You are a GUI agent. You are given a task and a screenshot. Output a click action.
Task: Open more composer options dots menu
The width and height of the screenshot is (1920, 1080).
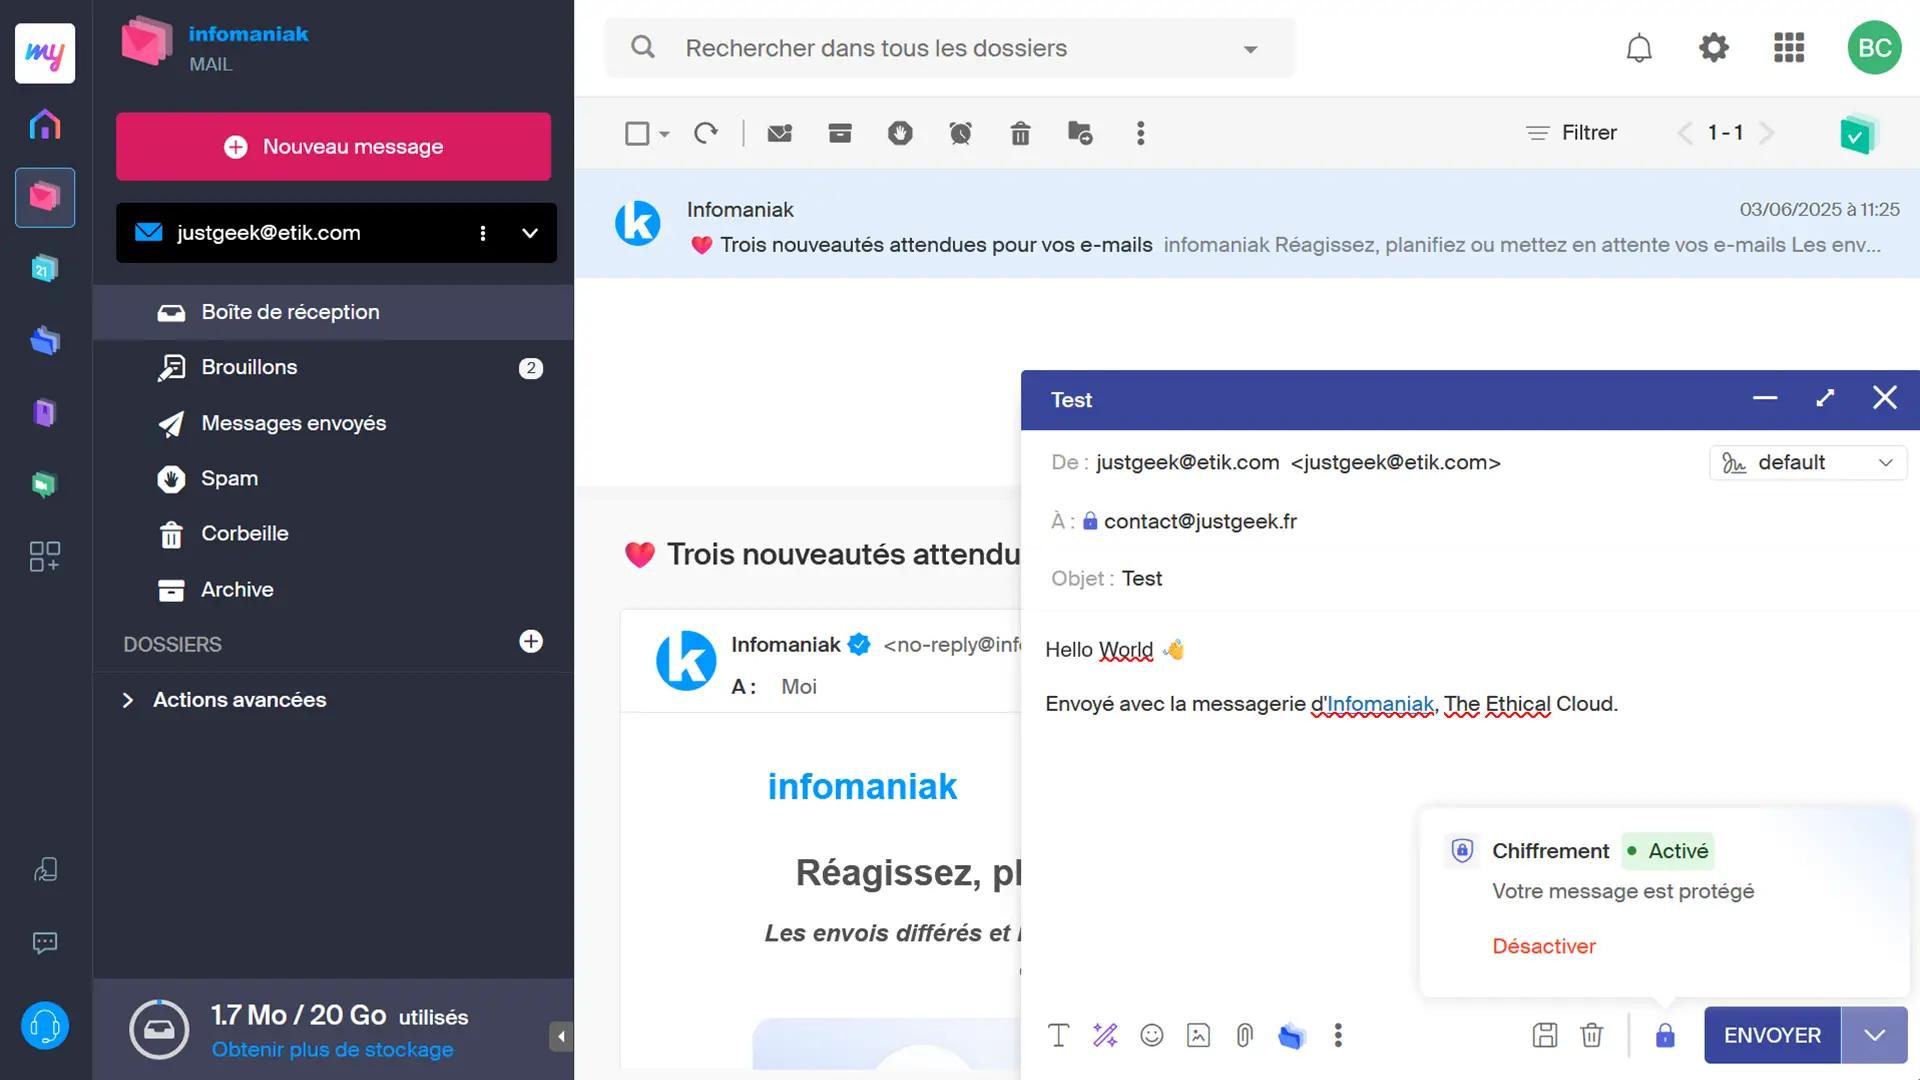[x=1338, y=1035]
